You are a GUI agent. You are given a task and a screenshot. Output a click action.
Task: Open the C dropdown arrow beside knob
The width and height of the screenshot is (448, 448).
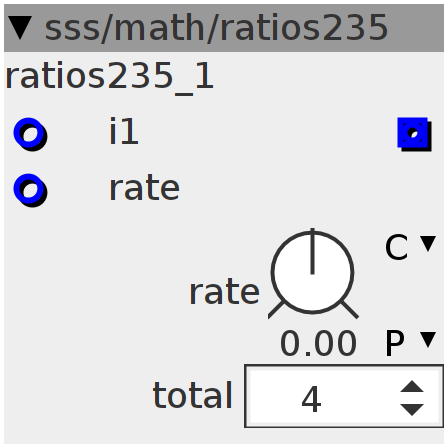(x=428, y=244)
